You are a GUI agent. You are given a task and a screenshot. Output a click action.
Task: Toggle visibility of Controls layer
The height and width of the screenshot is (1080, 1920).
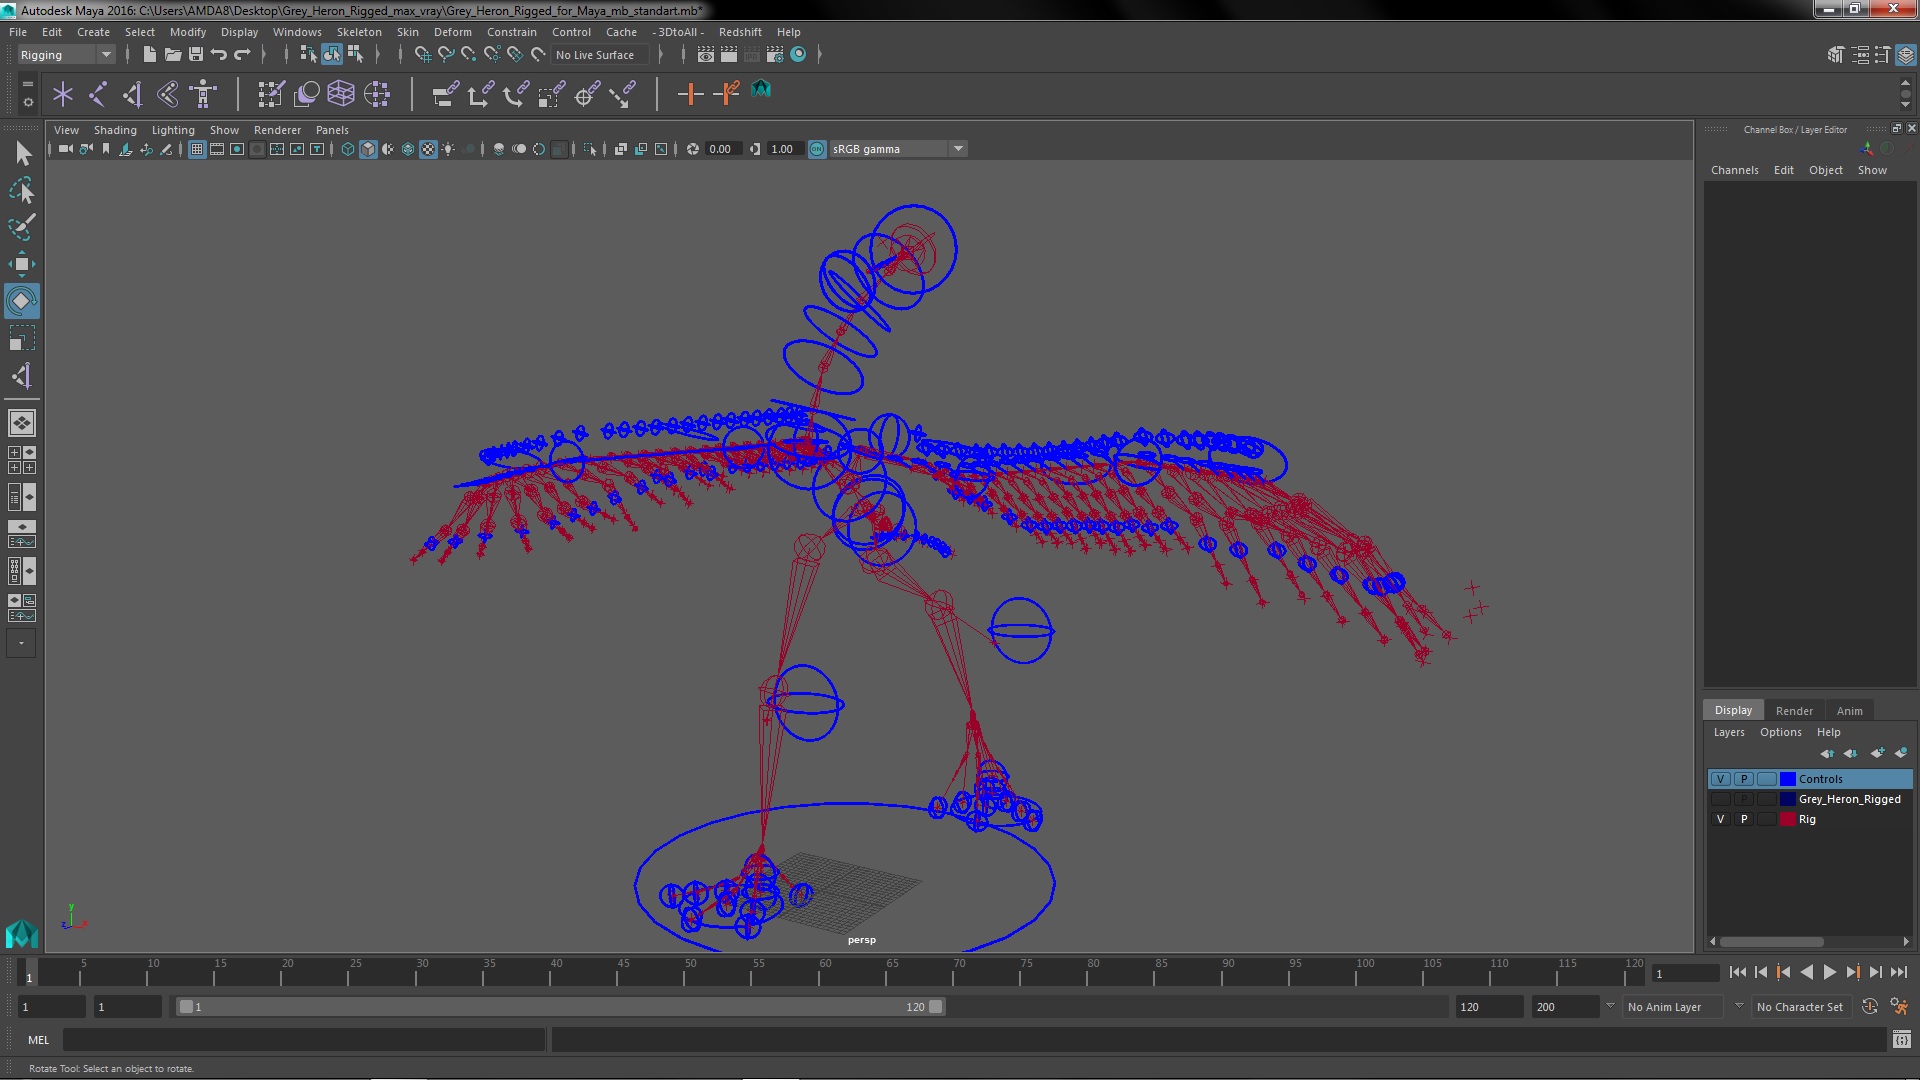tap(1720, 779)
